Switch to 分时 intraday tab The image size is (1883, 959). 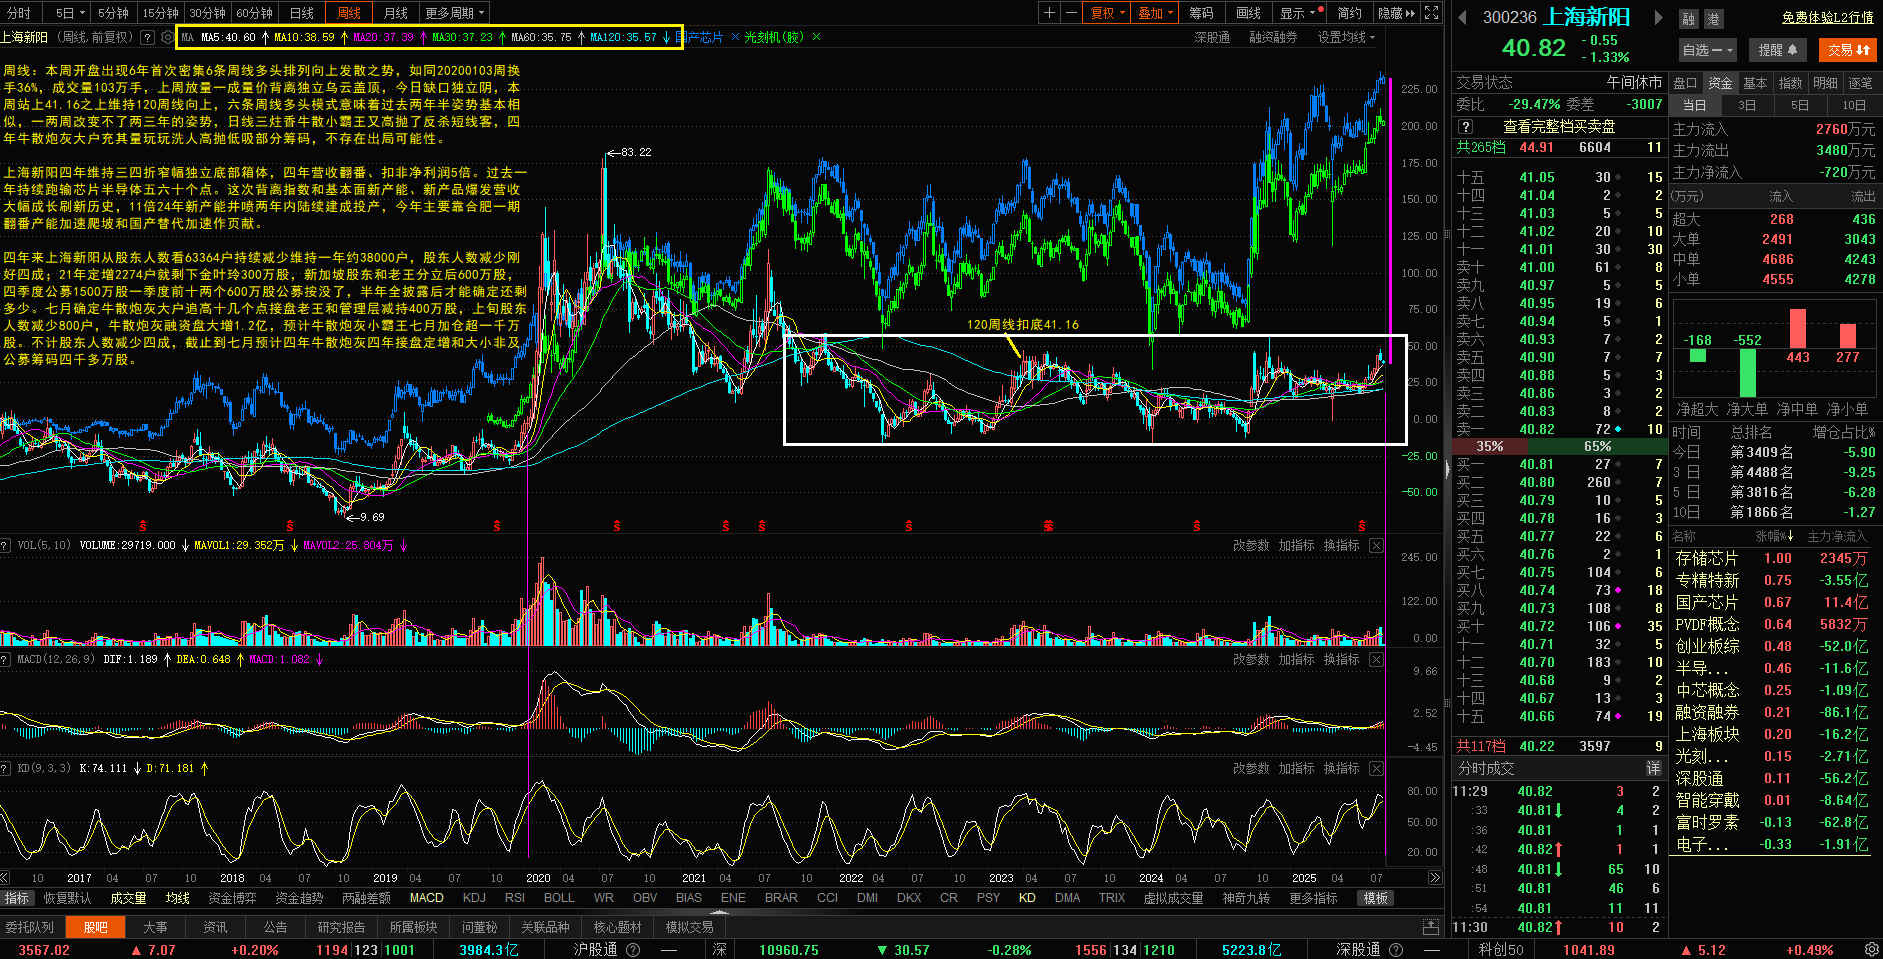click(x=20, y=13)
